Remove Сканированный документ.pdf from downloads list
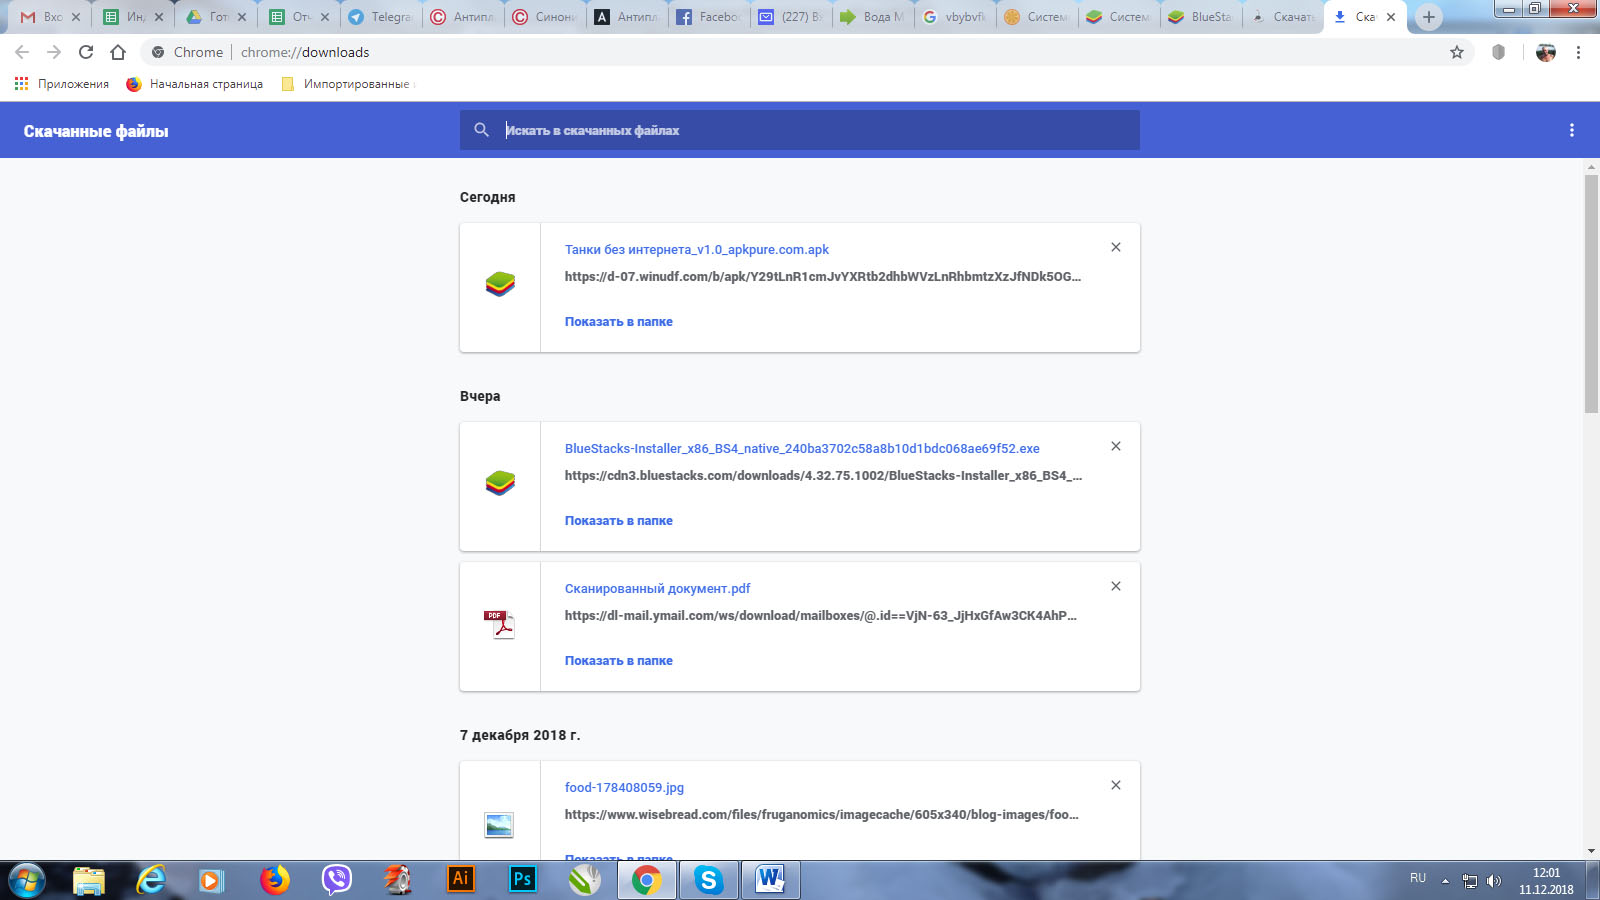The height and width of the screenshot is (900, 1600). (x=1116, y=586)
